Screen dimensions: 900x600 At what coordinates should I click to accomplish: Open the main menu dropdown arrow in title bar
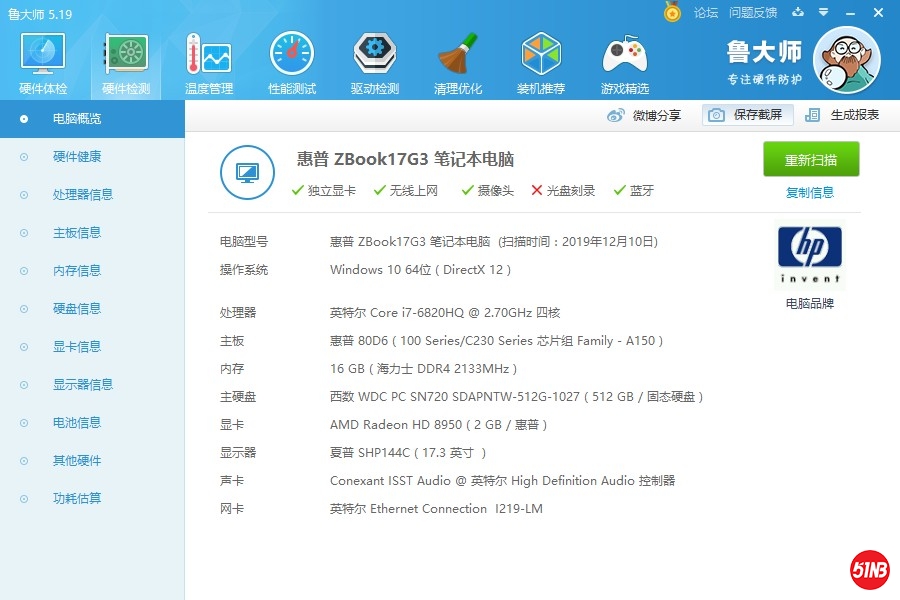824,12
